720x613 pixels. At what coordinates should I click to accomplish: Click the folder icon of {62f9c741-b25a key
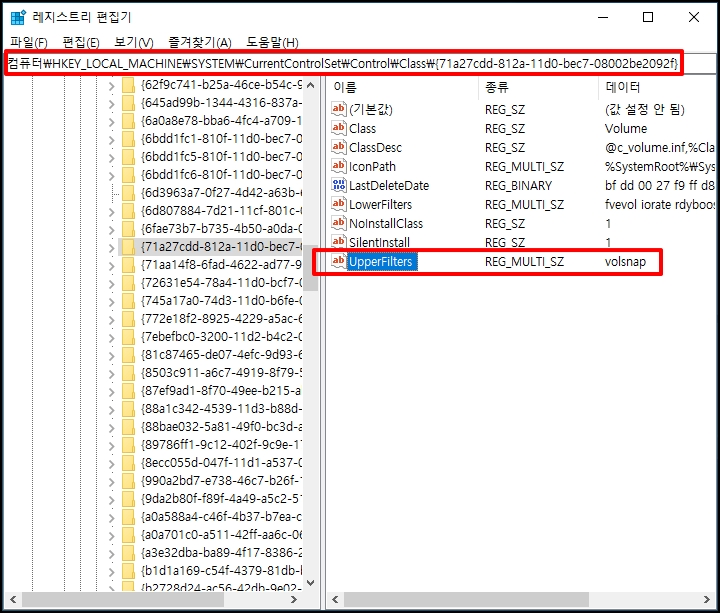129,85
